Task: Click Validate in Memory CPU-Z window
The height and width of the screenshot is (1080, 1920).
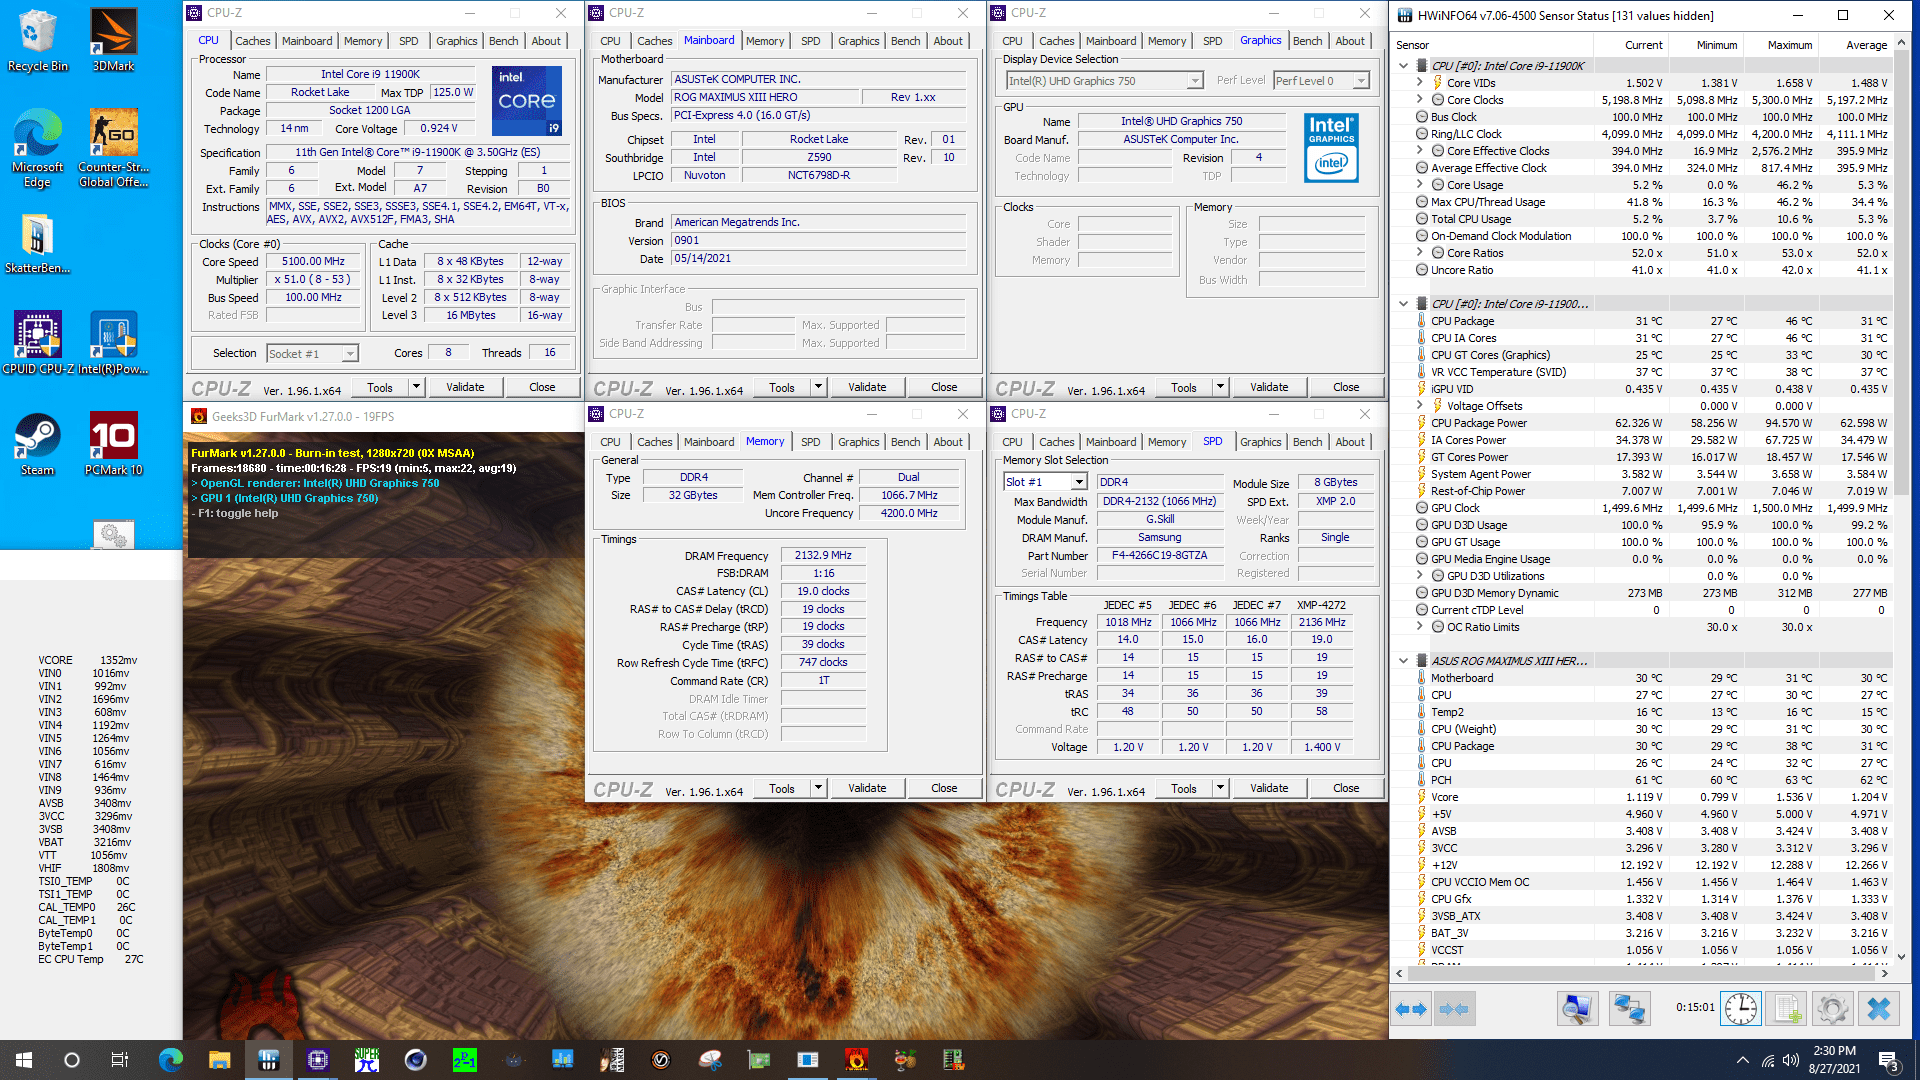Action: pyautogui.click(x=867, y=788)
